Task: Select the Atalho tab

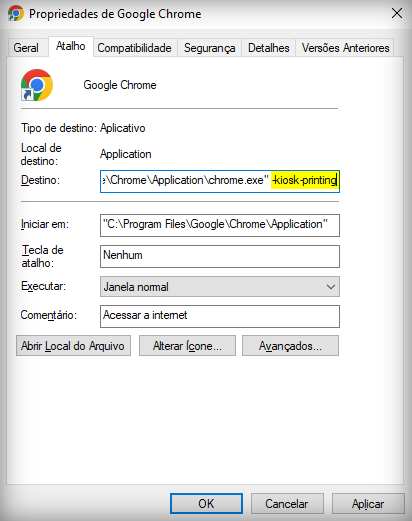Action: coord(71,46)
